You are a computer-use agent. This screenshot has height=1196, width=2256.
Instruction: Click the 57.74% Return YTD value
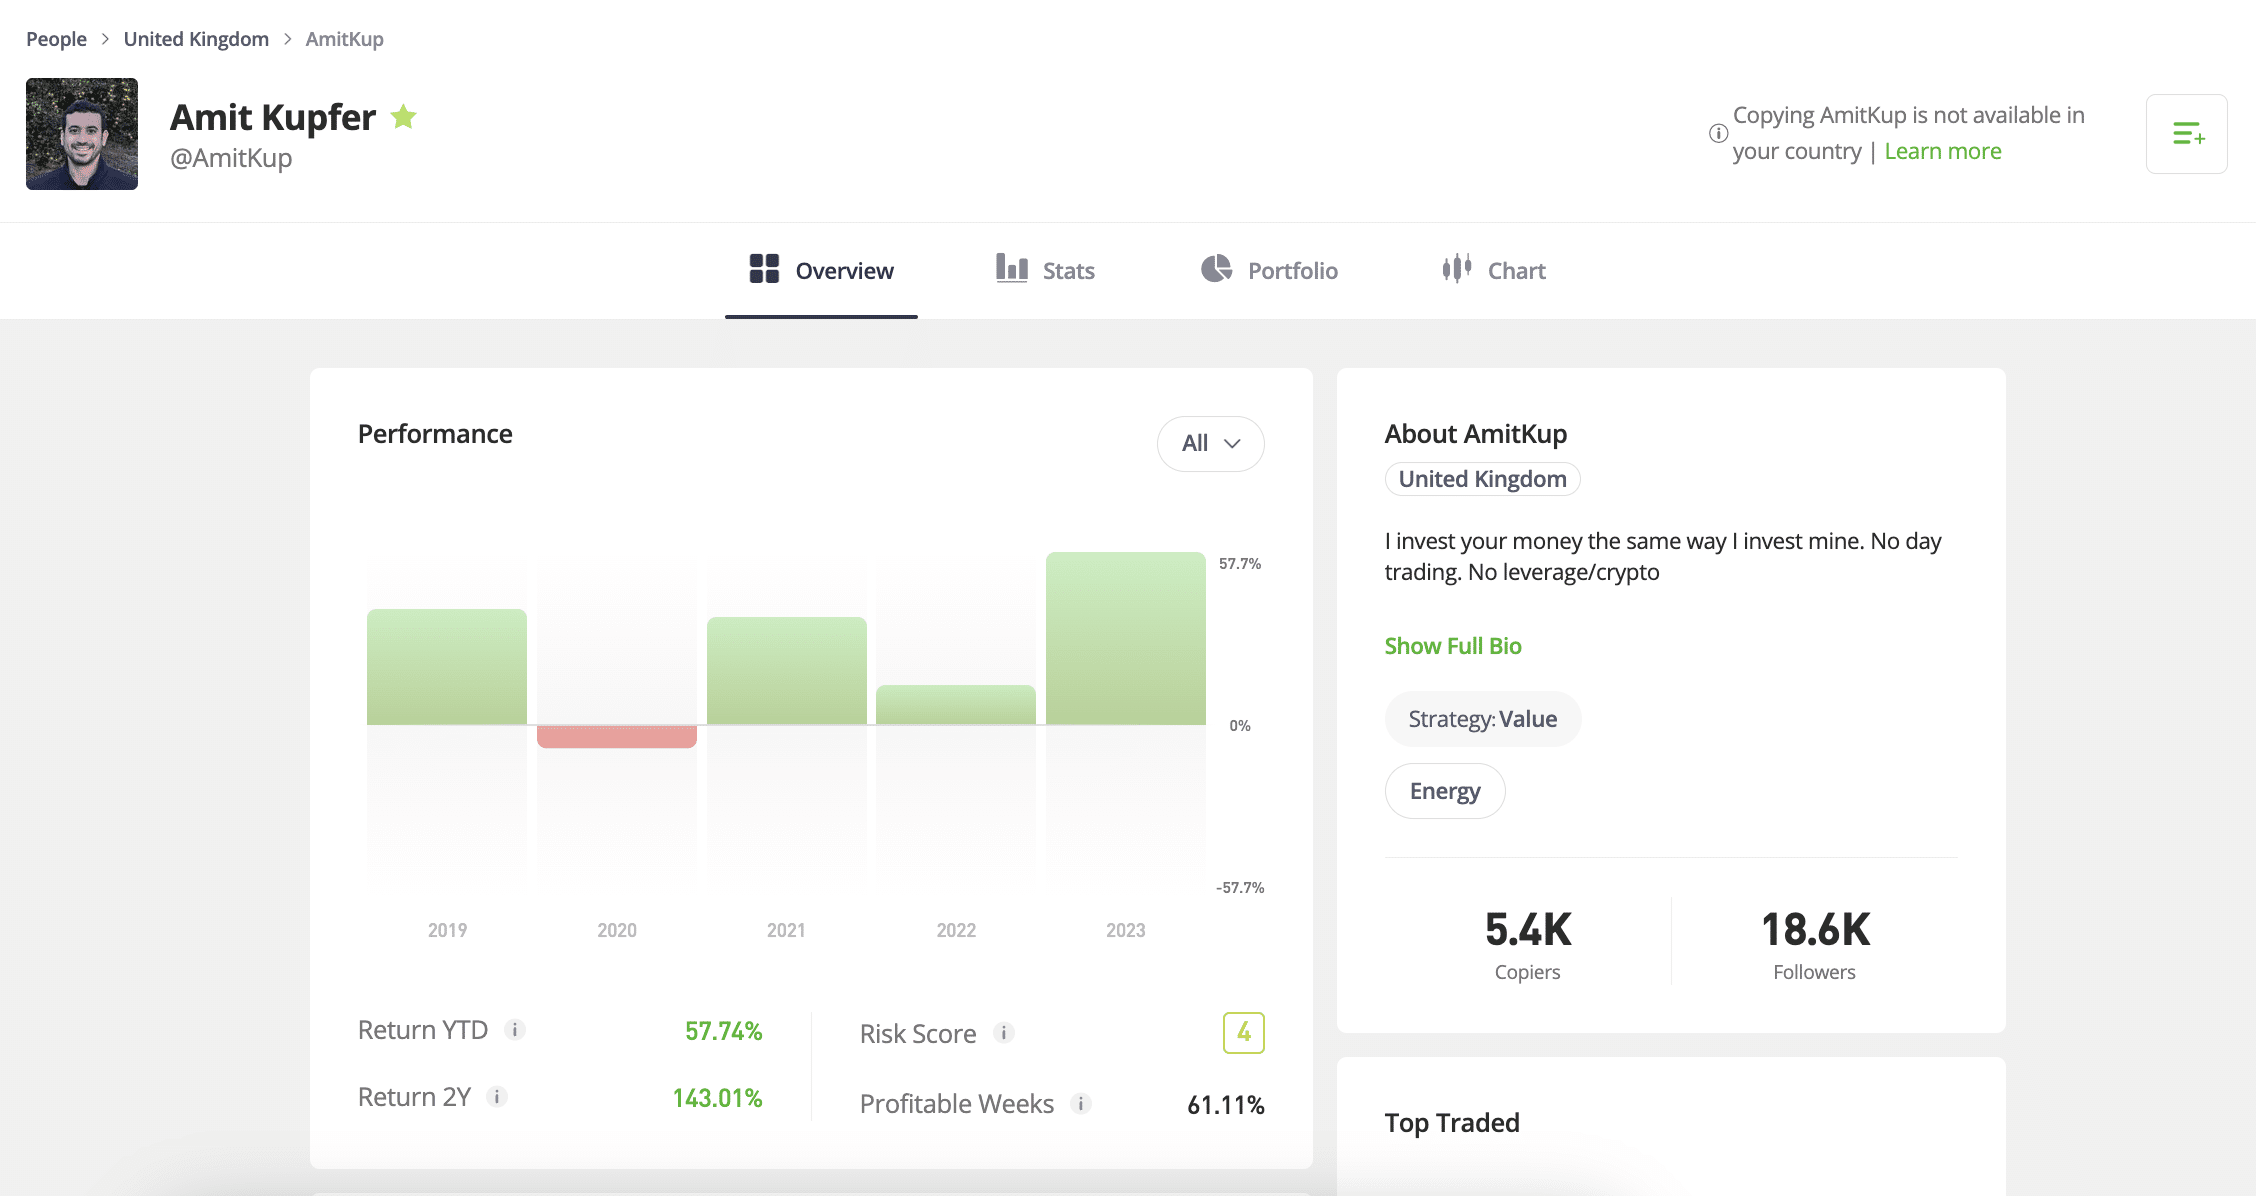coord(724,1031)
